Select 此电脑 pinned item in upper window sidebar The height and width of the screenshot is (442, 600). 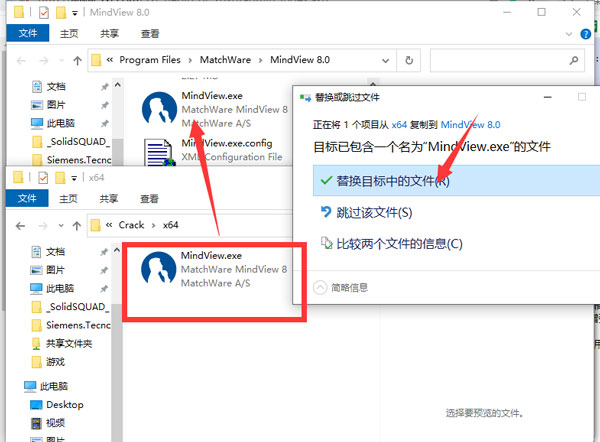60,123
